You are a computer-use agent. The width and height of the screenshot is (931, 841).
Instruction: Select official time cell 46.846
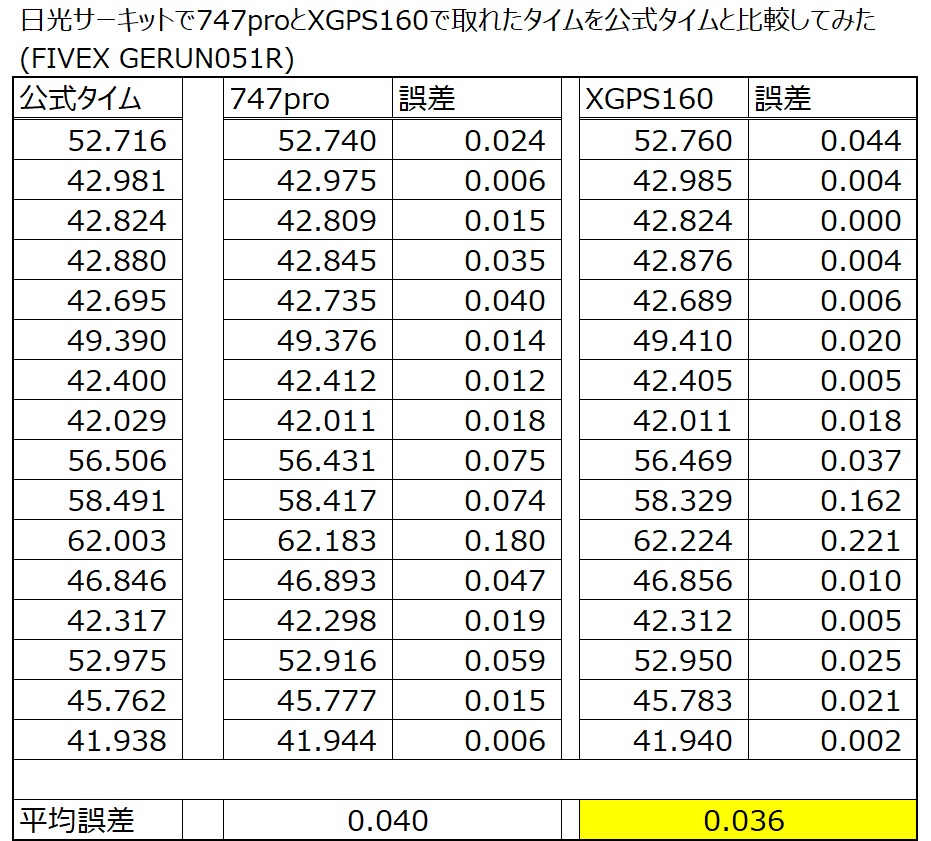coord(97,580)
